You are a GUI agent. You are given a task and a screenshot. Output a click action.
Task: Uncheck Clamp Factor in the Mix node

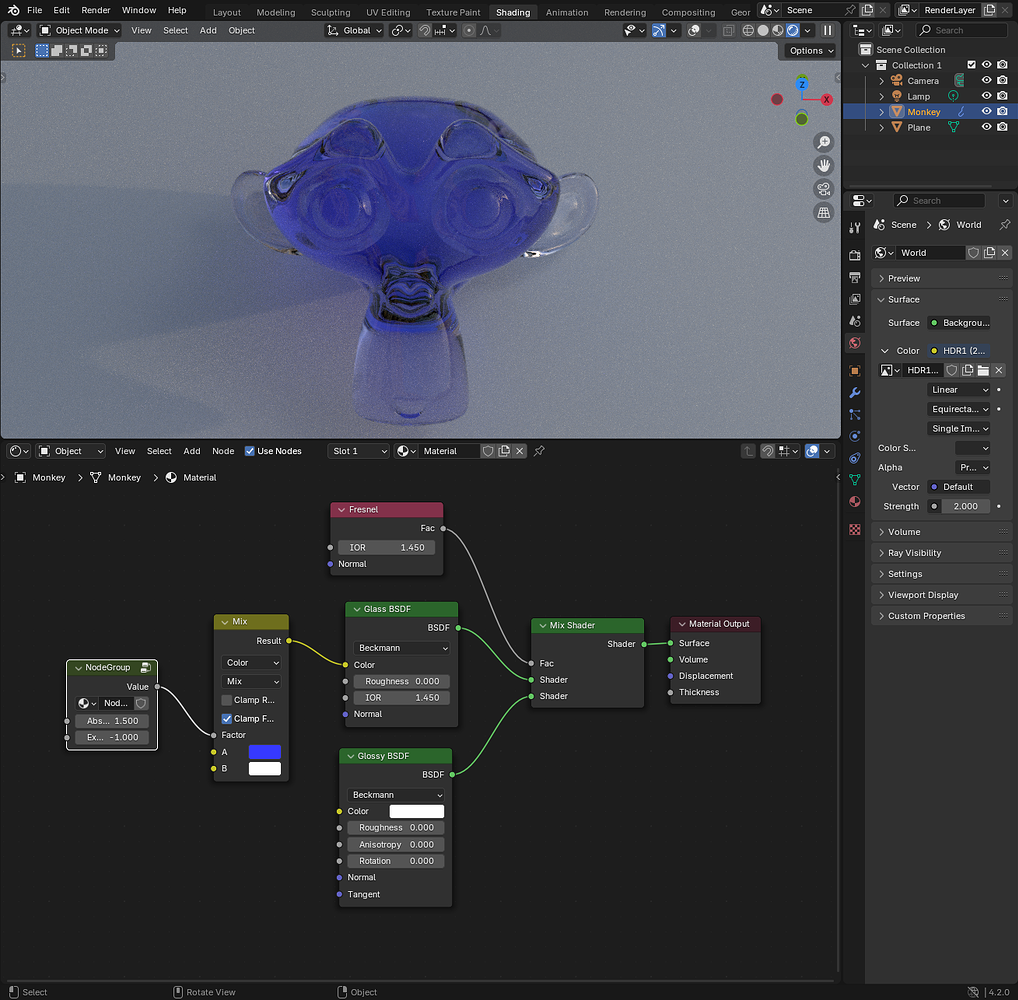tap(227, 719)
